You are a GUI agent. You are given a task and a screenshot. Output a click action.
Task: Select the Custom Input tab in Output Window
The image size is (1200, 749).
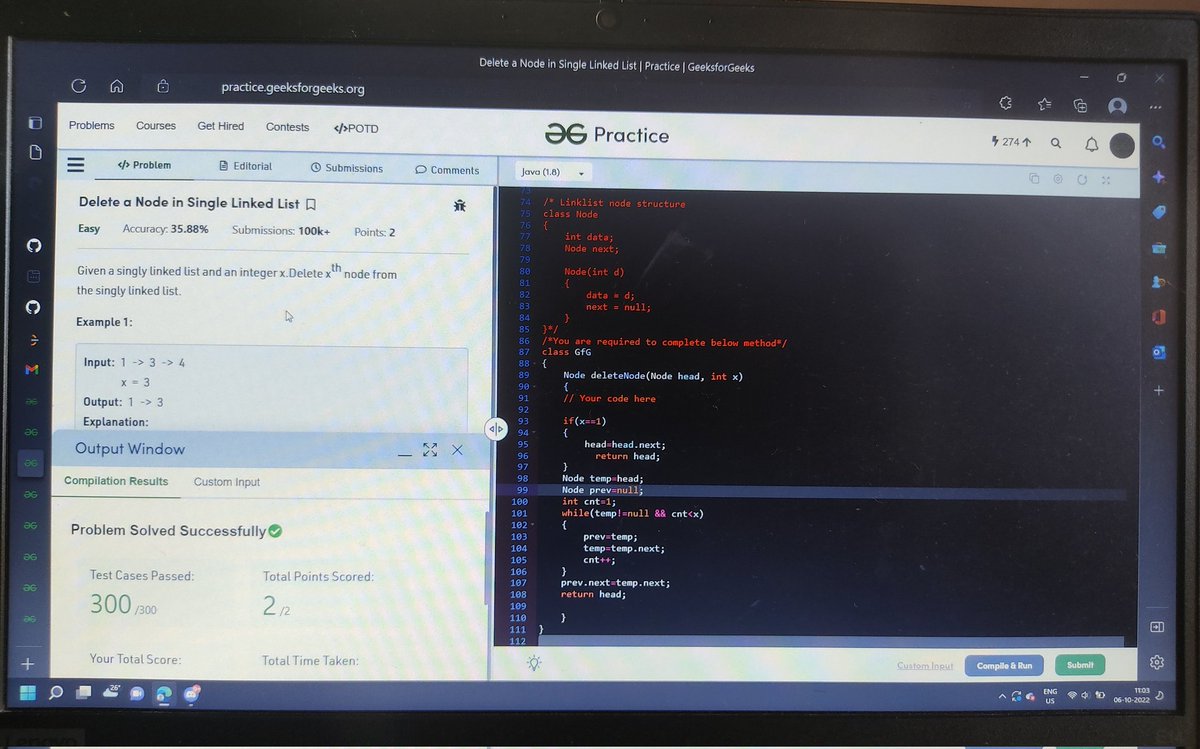pyautogui.click(x=227, y=482)
